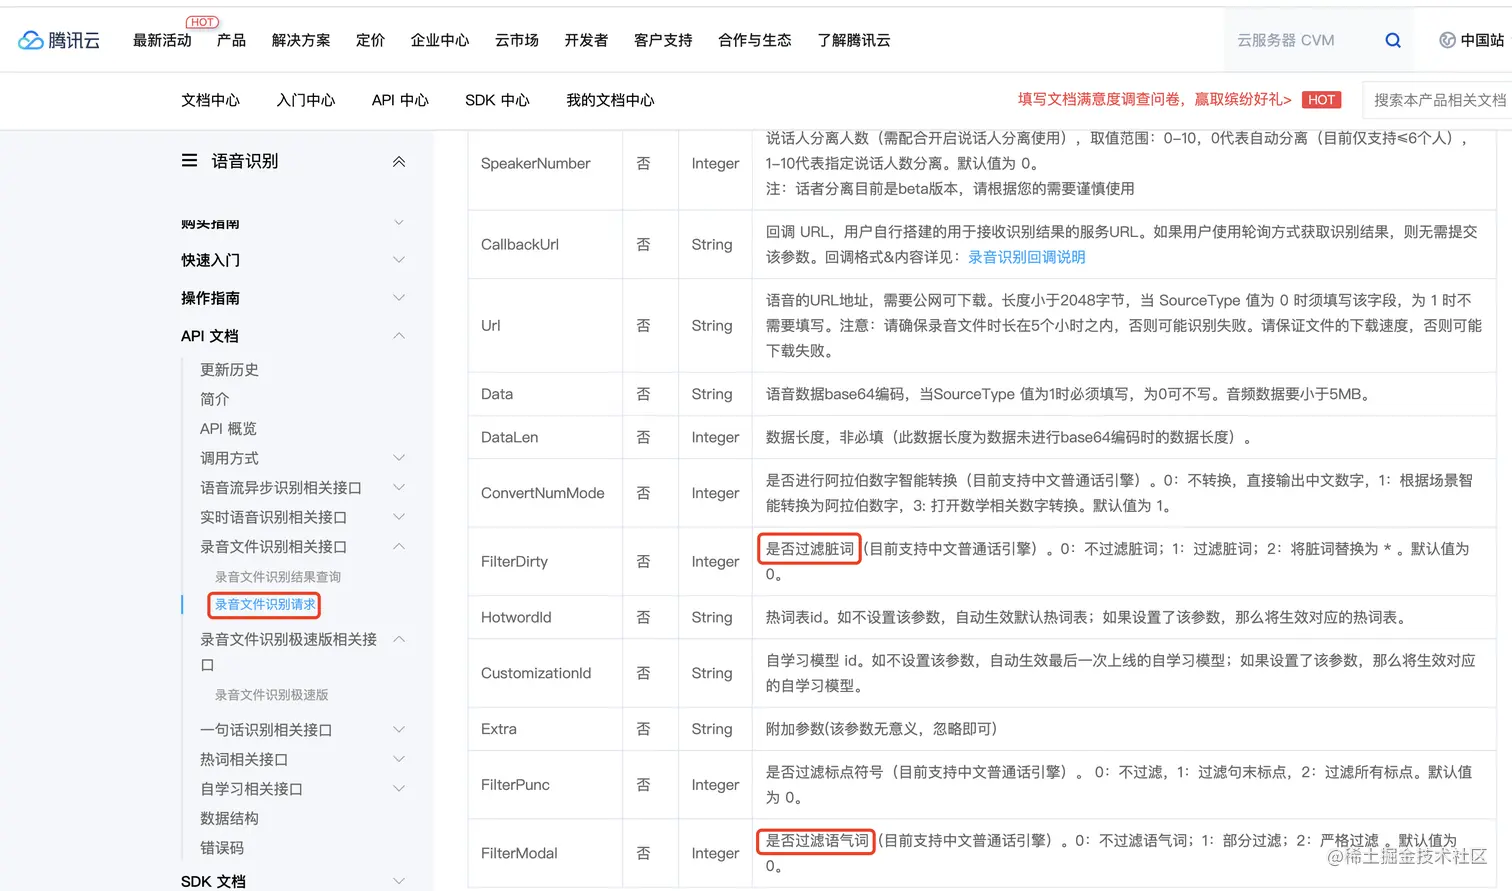Open the 解决方案 menu

301,40
